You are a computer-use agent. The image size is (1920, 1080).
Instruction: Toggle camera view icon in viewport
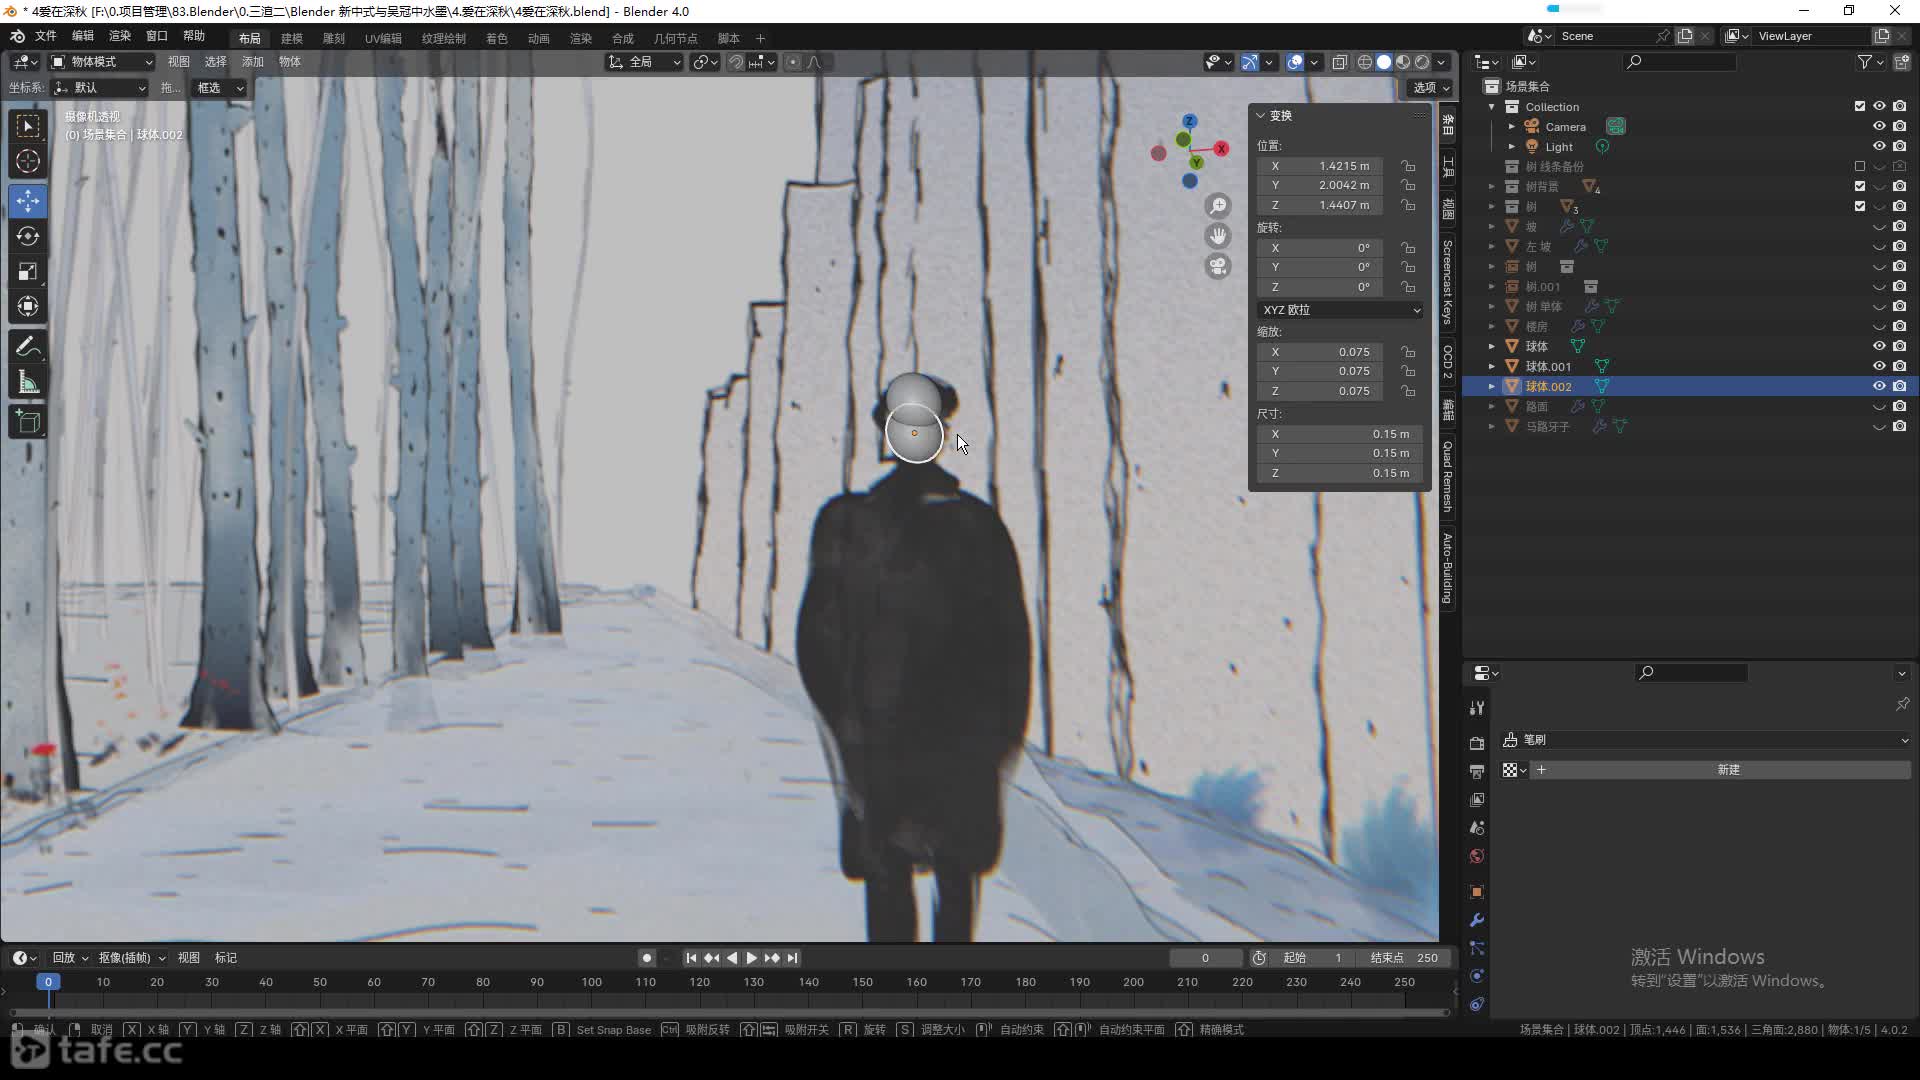click(1218, 266)
